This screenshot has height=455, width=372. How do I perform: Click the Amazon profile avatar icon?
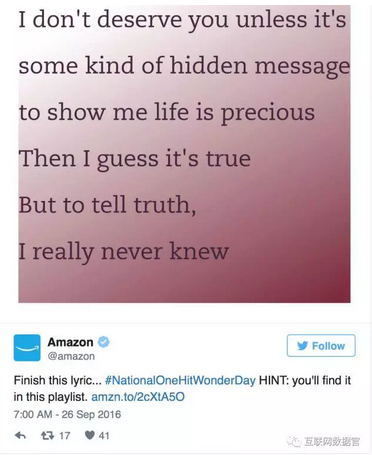click(x=27, y=348)
